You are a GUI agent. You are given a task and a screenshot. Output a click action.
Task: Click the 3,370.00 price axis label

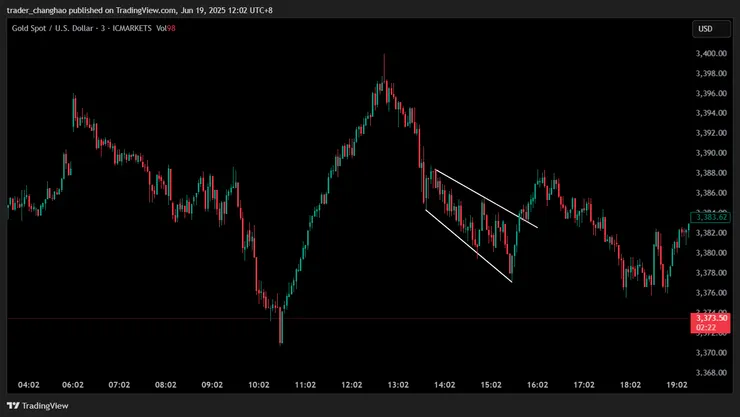[x=711, y=352]
